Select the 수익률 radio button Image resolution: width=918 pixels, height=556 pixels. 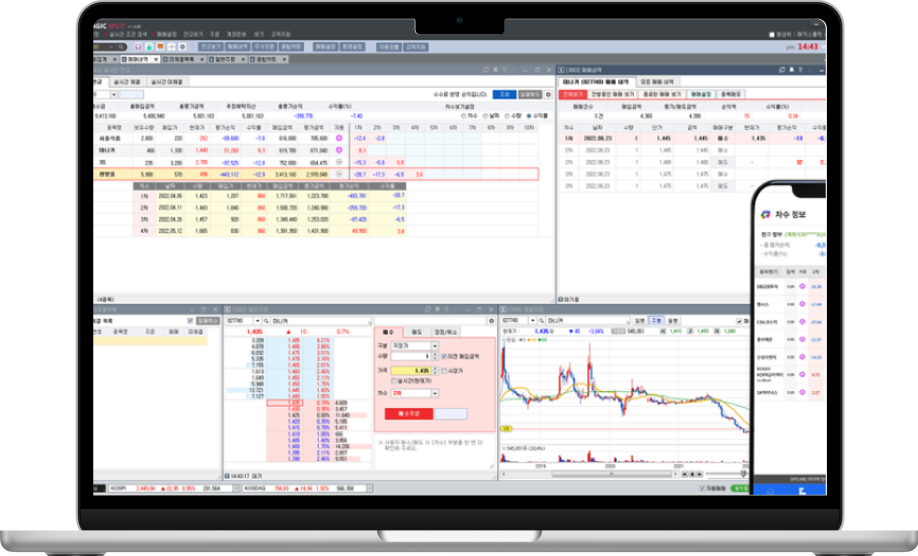click(x=529, y=116)
